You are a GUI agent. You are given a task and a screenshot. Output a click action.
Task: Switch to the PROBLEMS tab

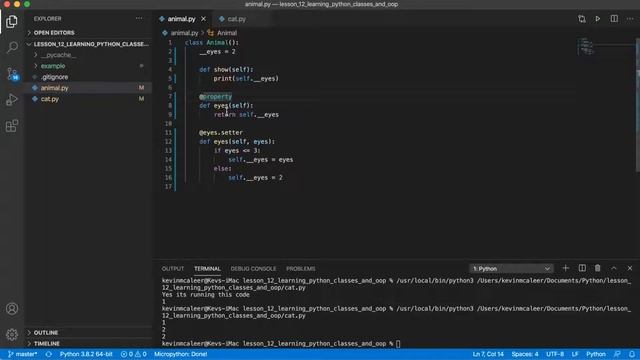[x=300, y=269]
